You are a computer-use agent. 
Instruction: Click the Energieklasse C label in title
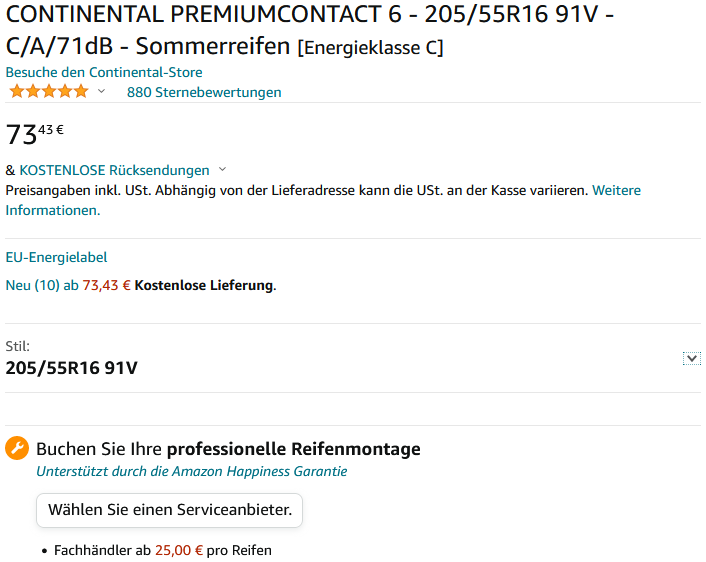coord(370,47)
